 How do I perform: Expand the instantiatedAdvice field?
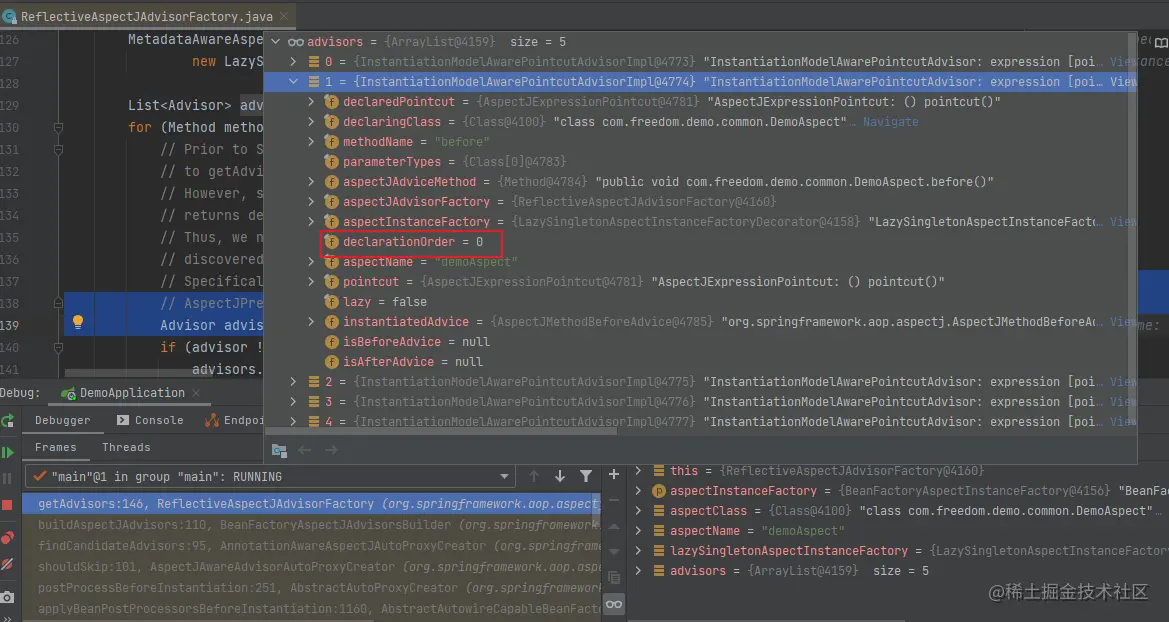pyautogui.click(x=312, y=321)
